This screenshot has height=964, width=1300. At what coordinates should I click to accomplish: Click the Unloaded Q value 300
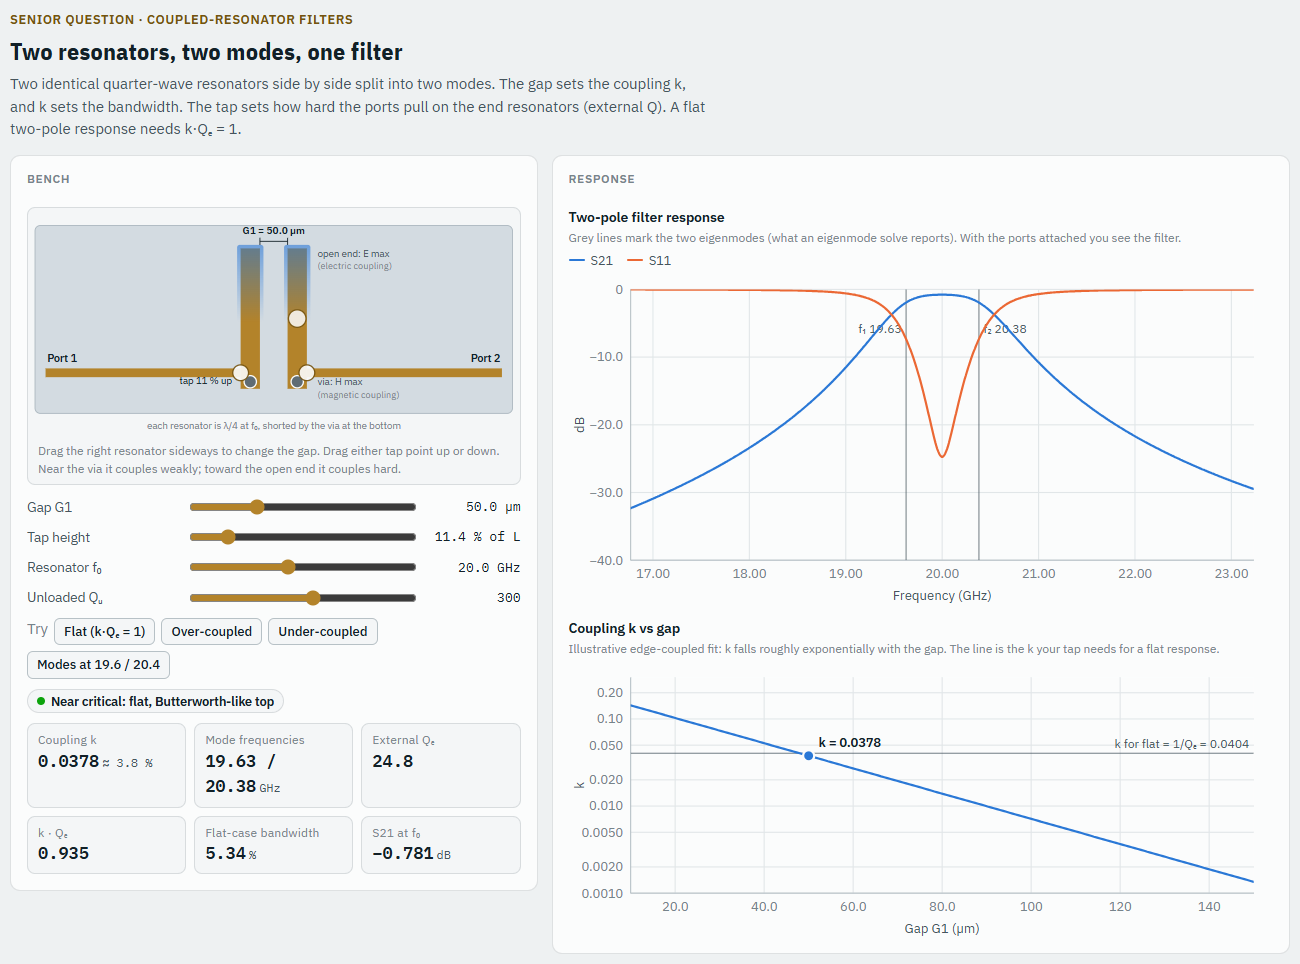[x=509, y=598]
